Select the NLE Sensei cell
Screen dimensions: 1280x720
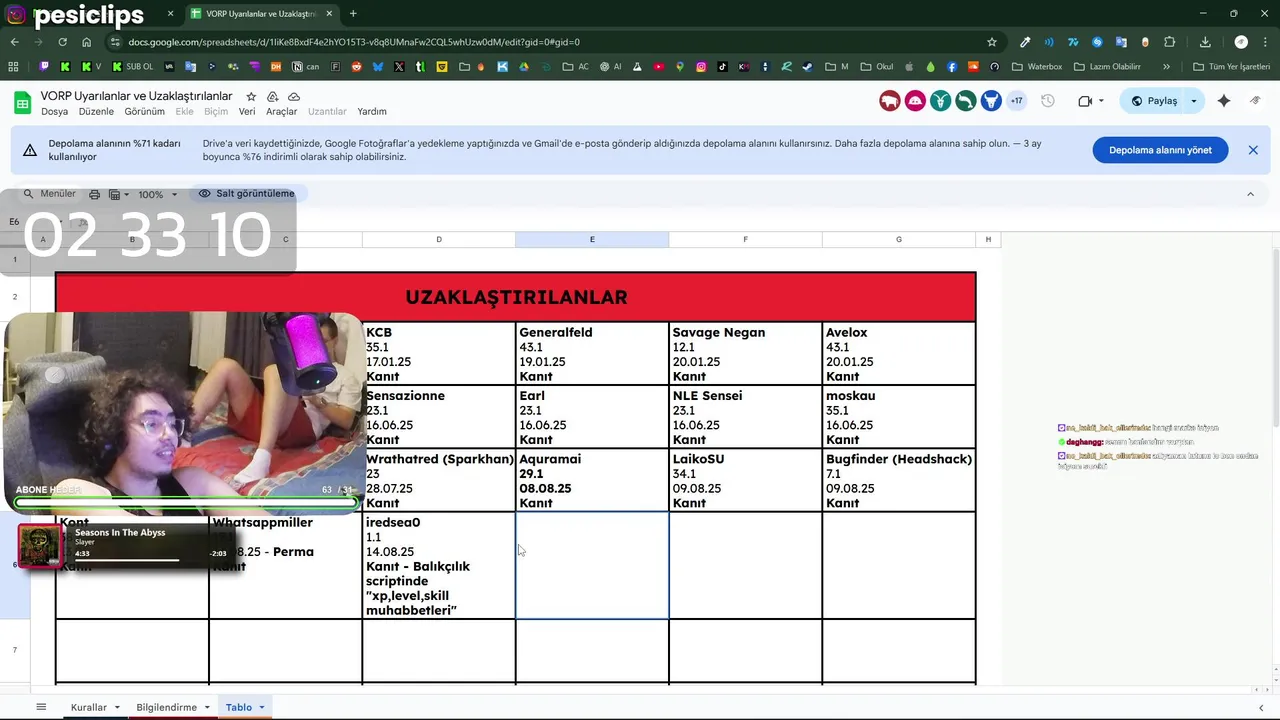click(x=745, y=417)
